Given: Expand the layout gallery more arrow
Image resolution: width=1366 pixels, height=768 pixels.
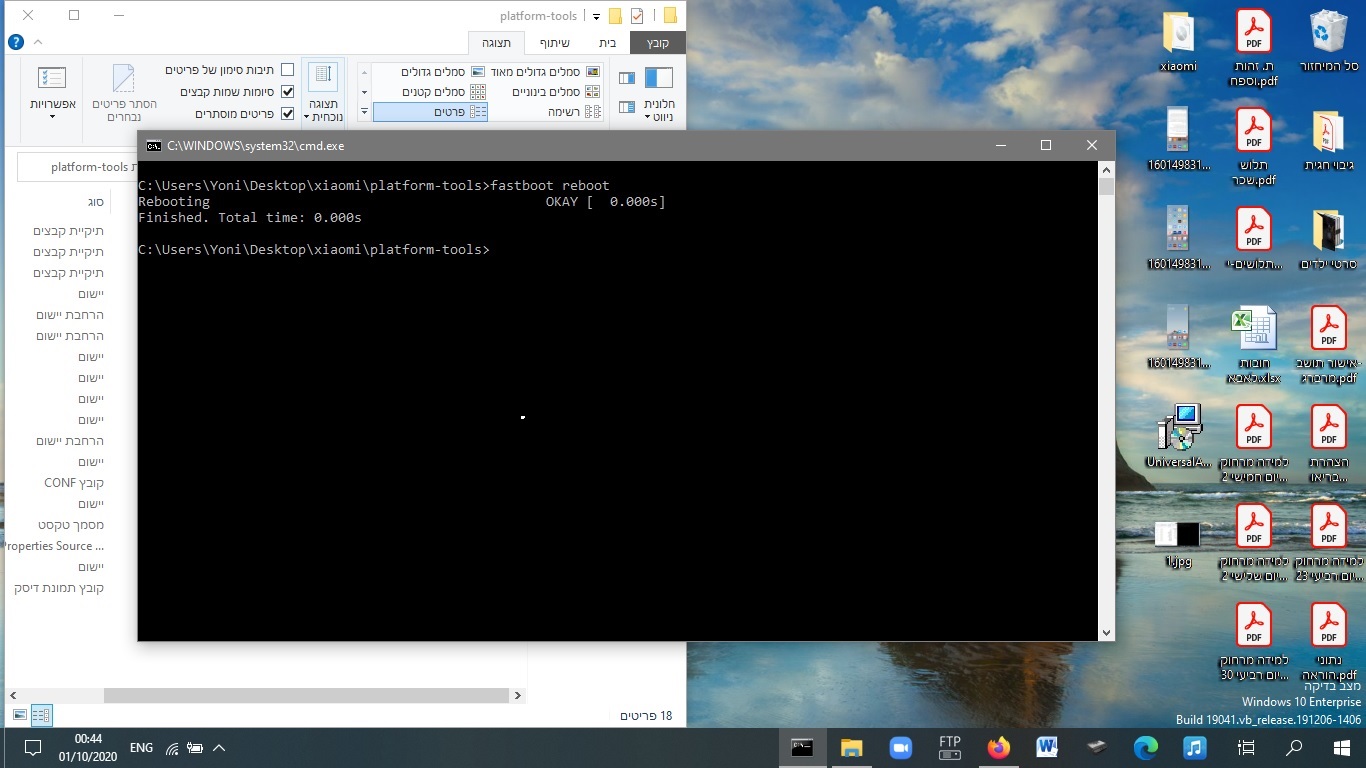Looking at the screenshot, I should pyautogui.click(x=364, y=112).
